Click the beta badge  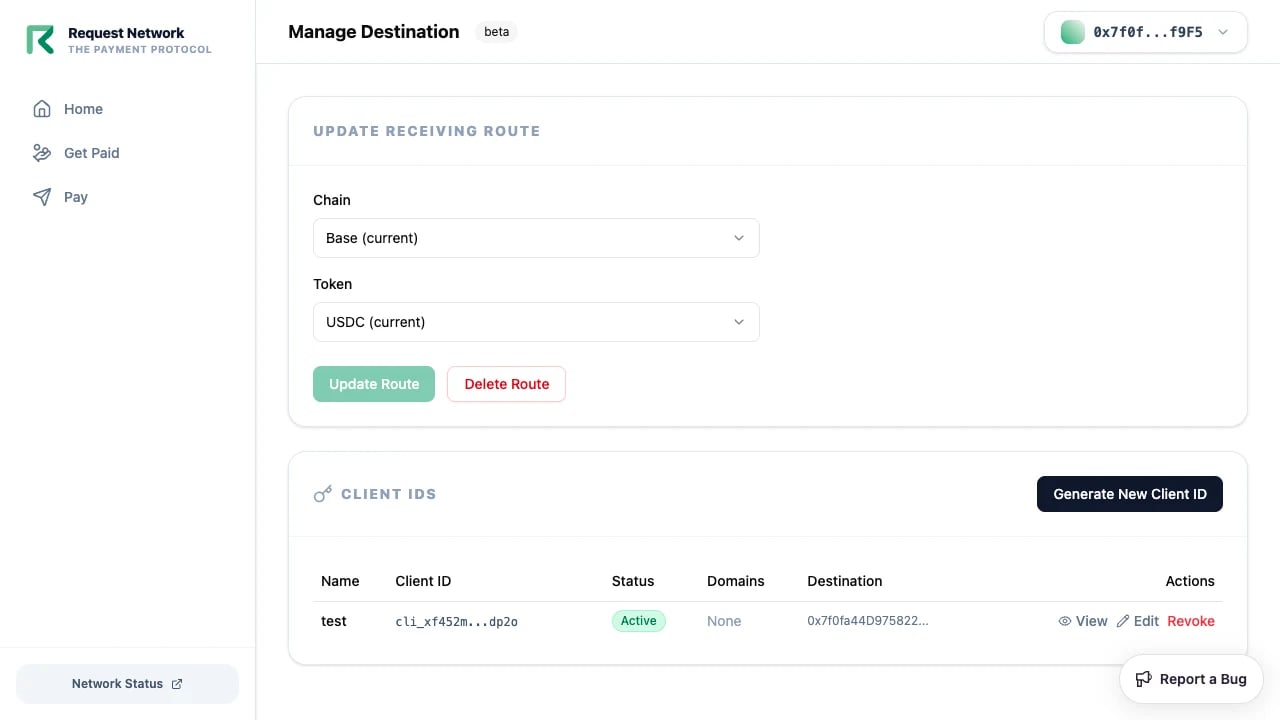coord(496,32)
